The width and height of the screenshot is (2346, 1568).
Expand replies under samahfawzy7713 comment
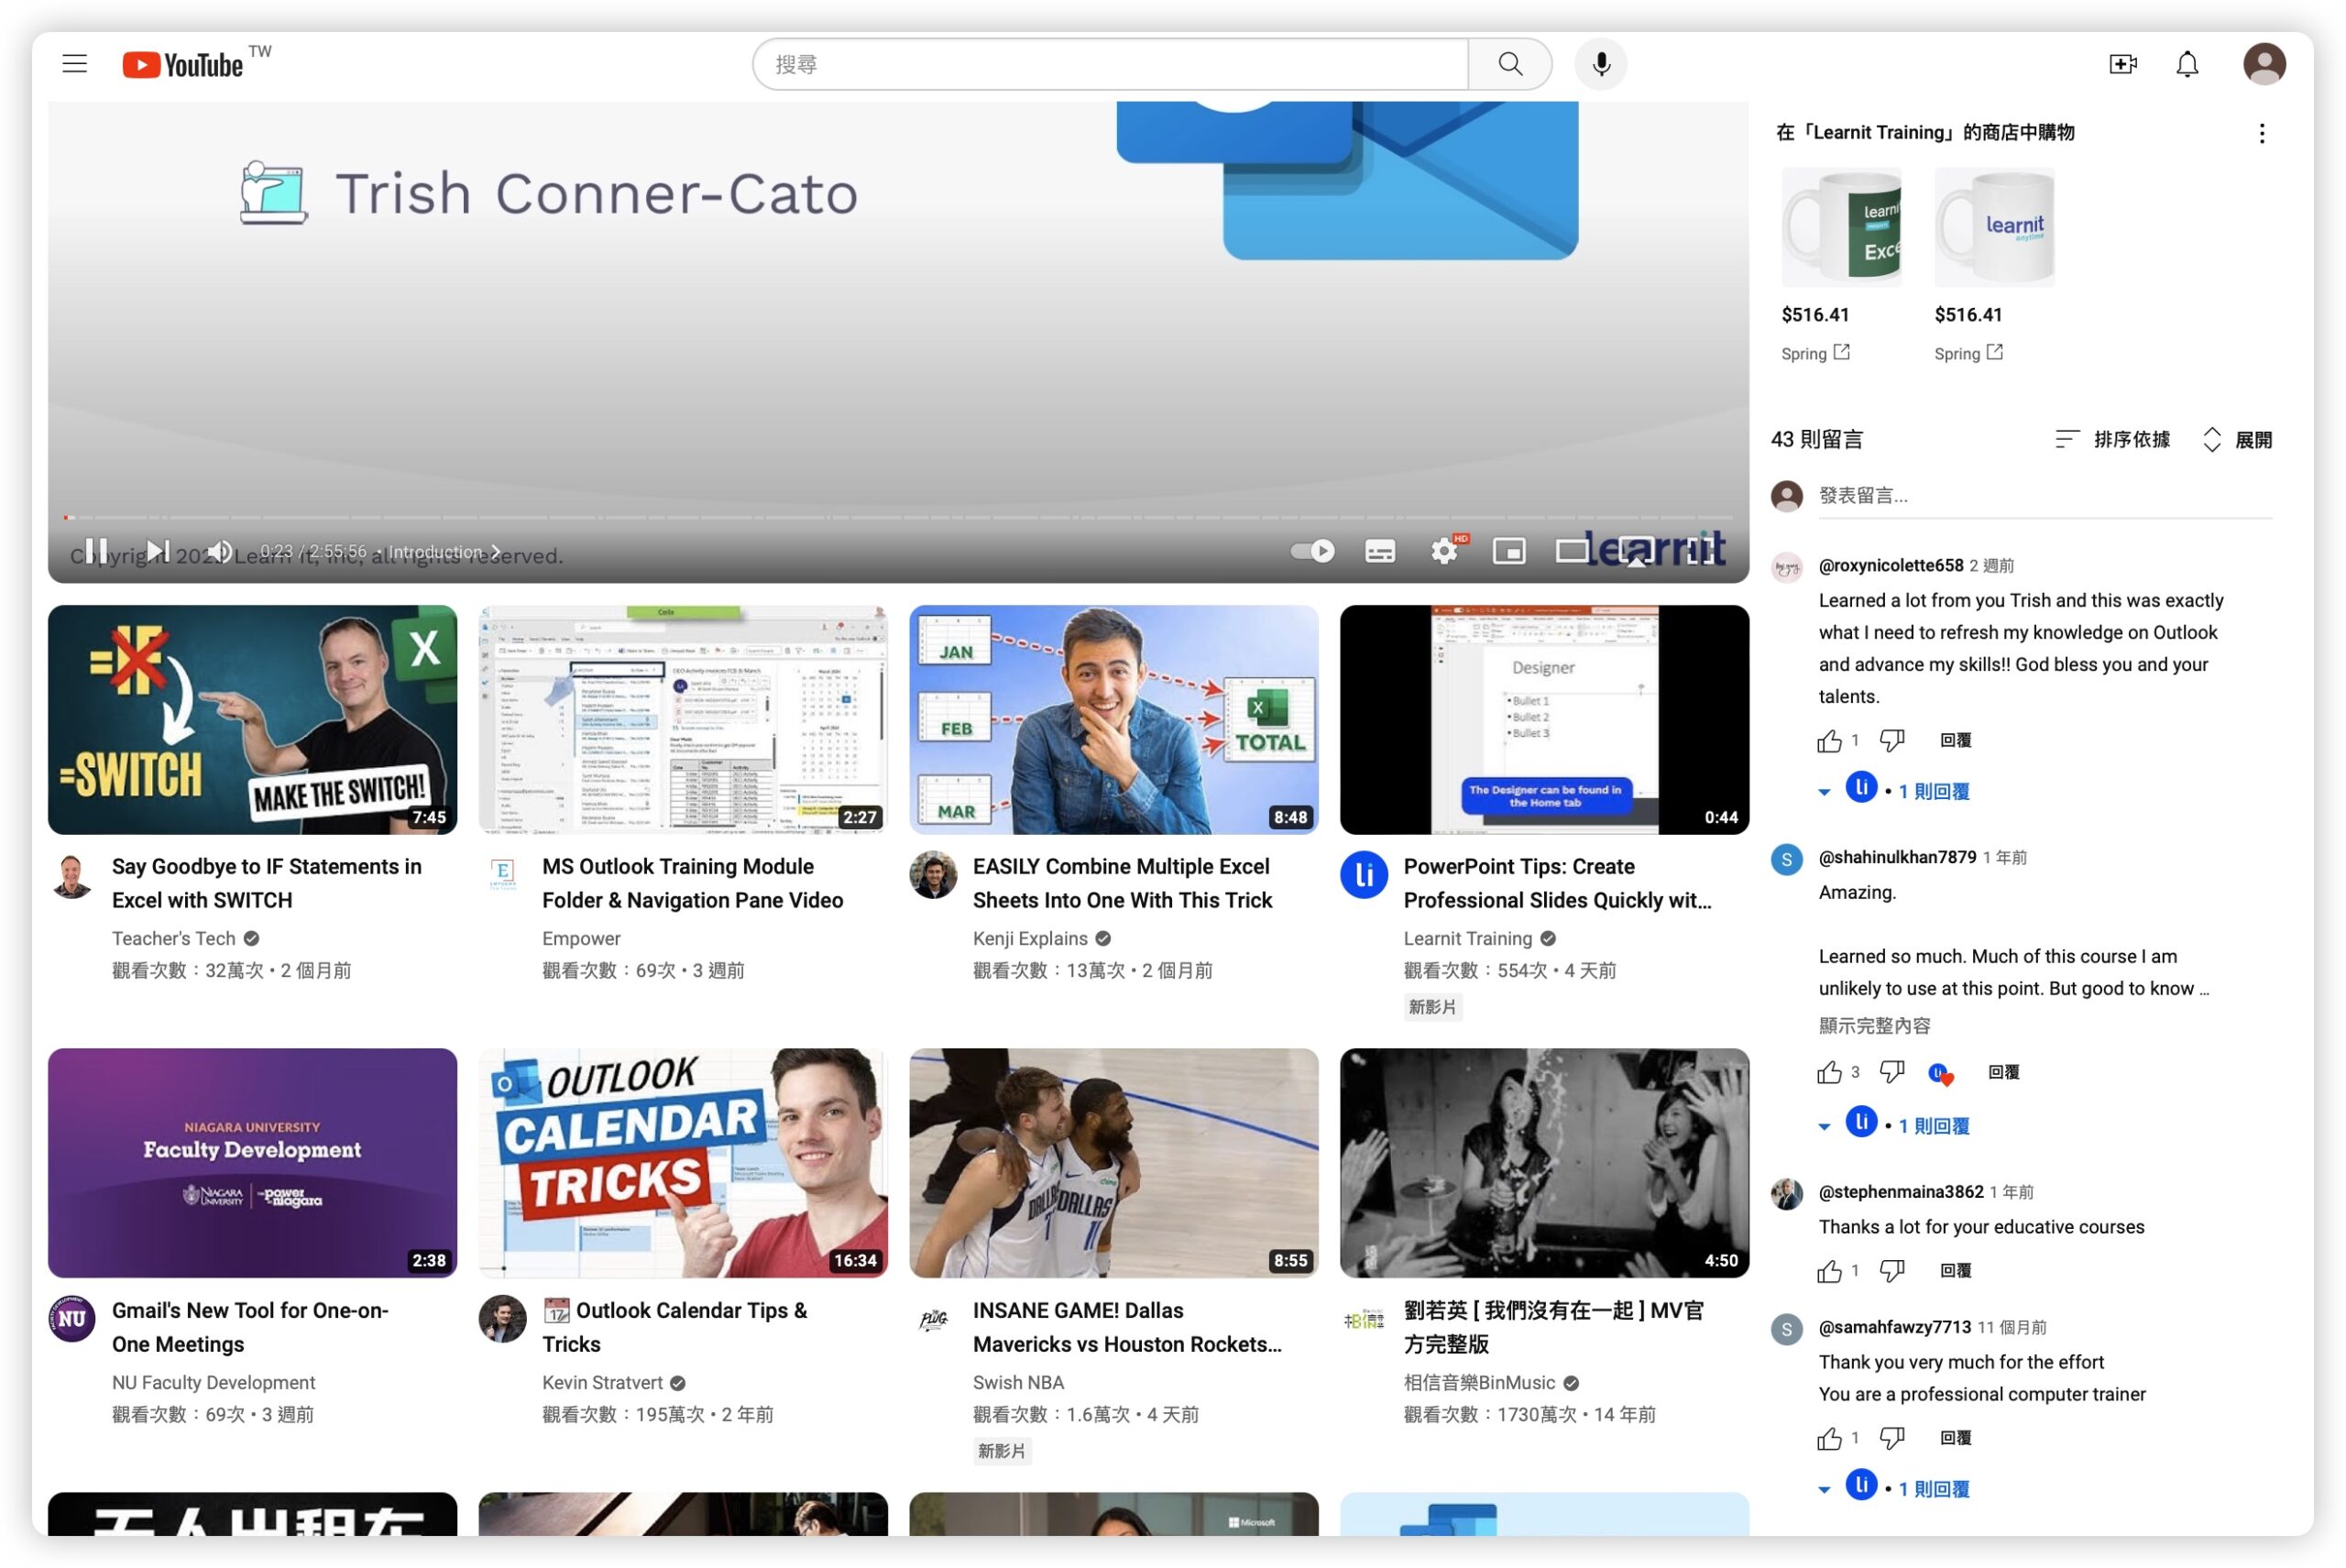coord(1893,1488)
